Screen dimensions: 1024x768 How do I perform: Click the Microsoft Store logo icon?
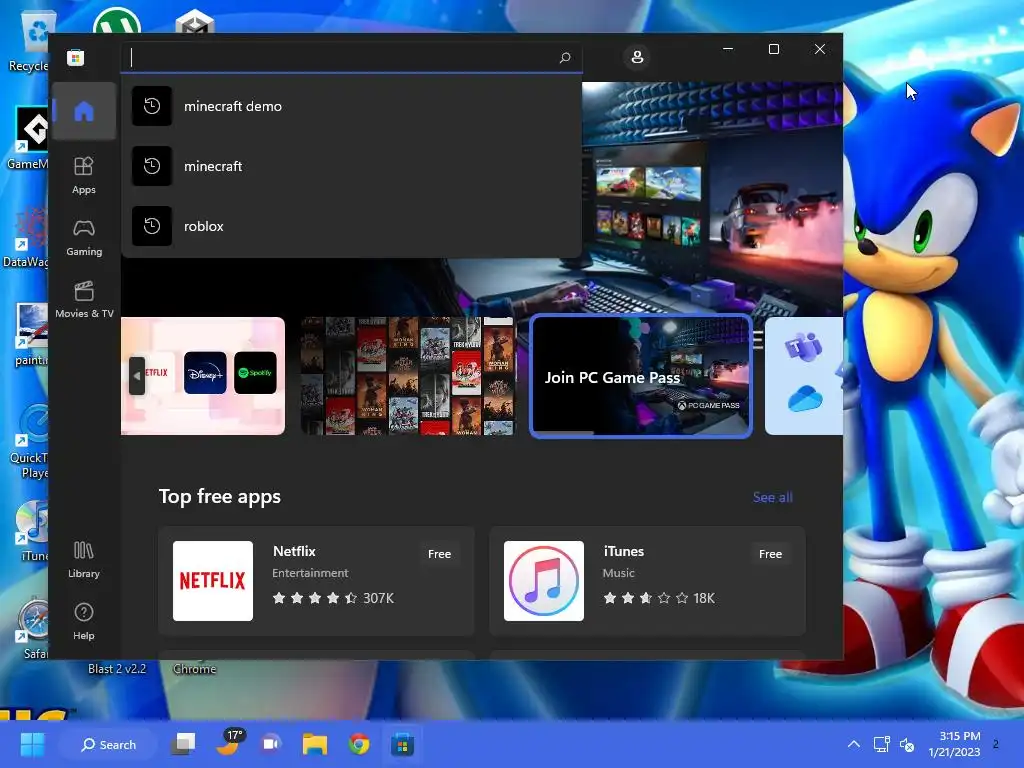pos(75,57)
